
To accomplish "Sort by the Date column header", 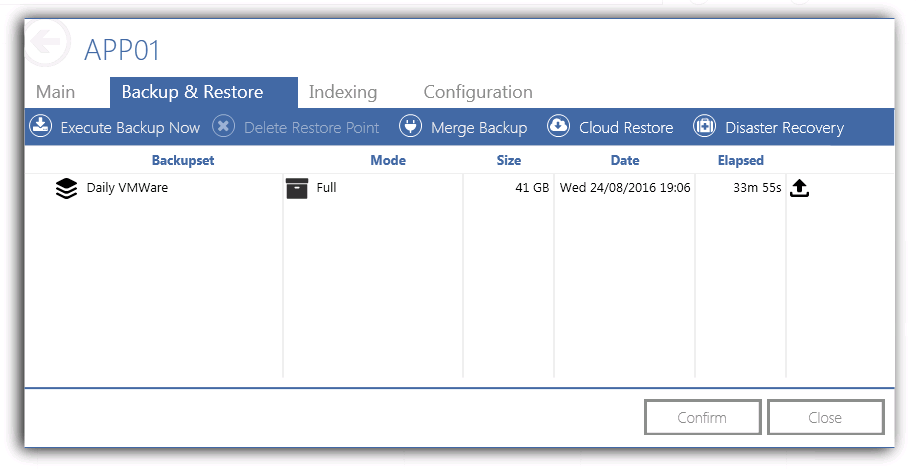I will coord(624,160).
